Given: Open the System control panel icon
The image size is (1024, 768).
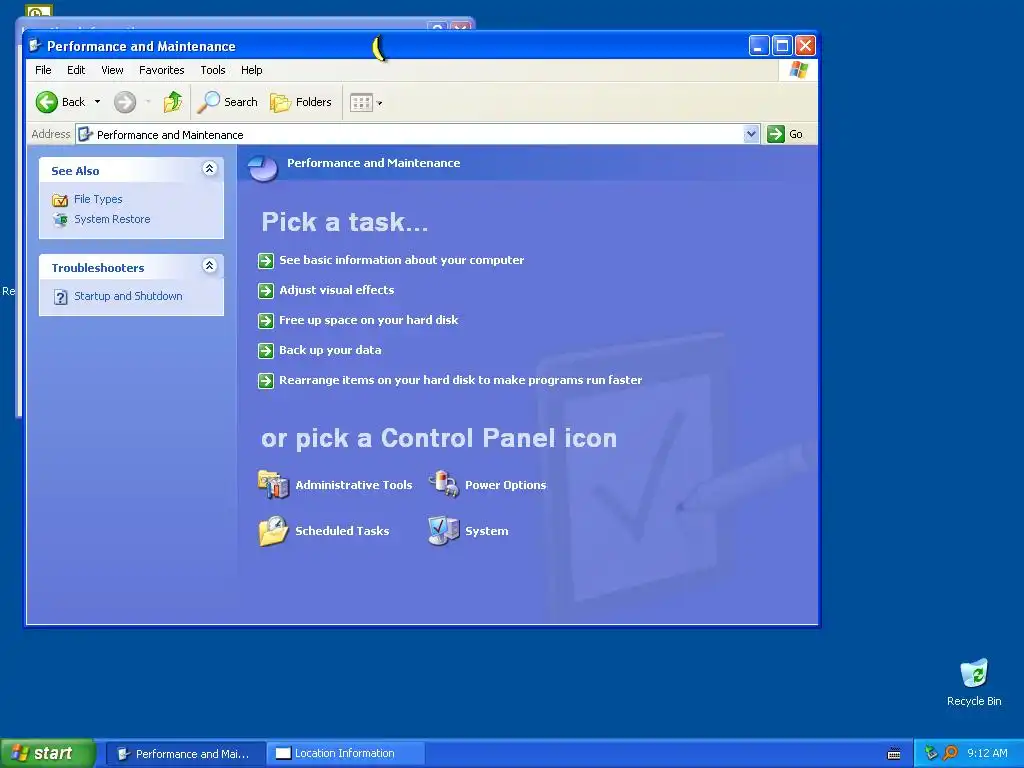Looking at the screenshot, I should coord(444,530).
